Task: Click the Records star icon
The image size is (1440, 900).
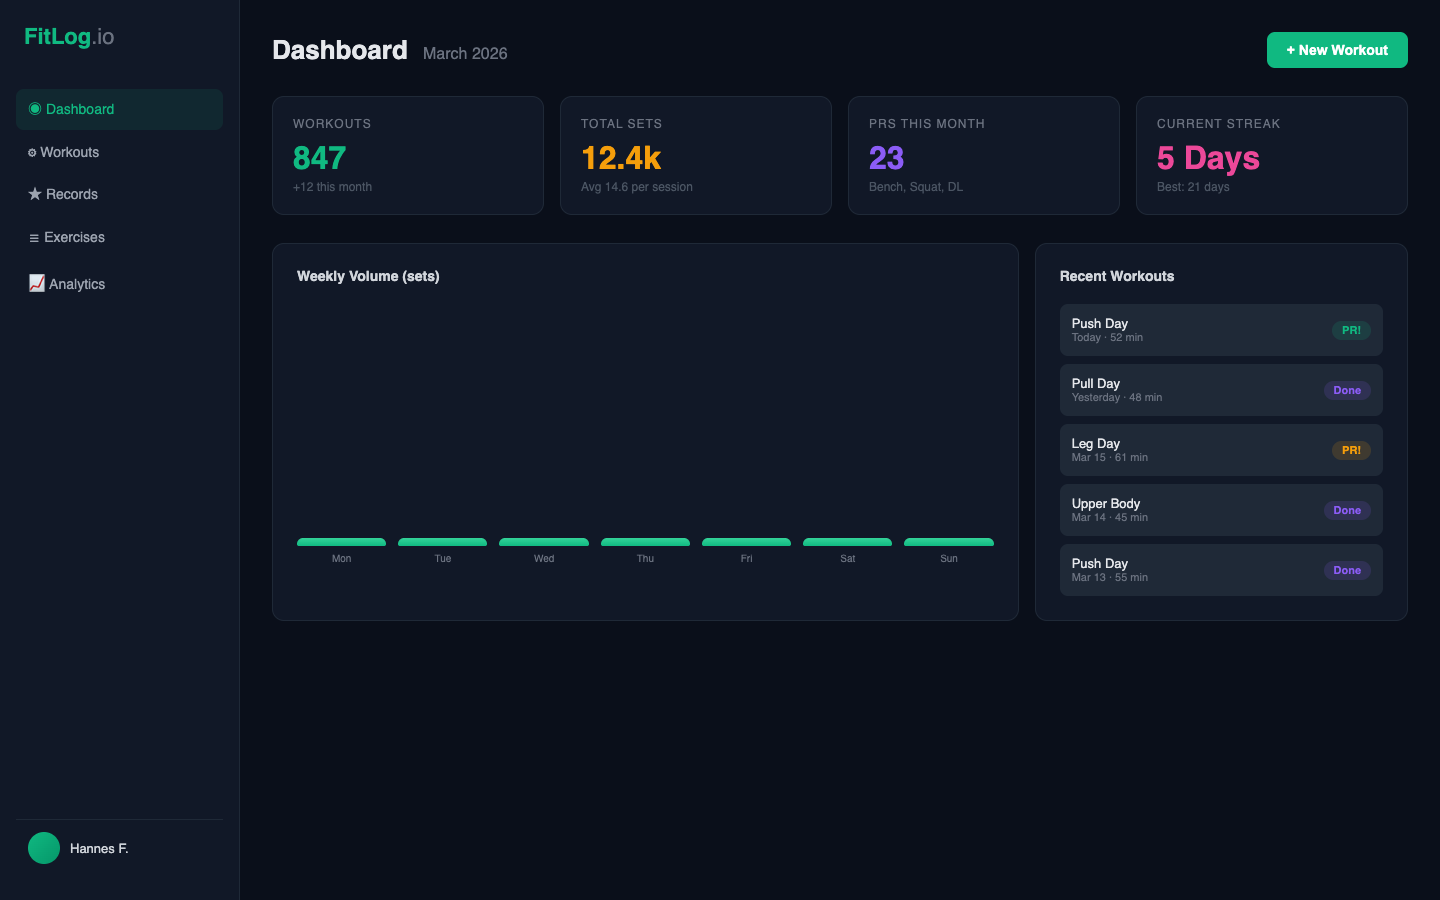Action: (35, 194)
